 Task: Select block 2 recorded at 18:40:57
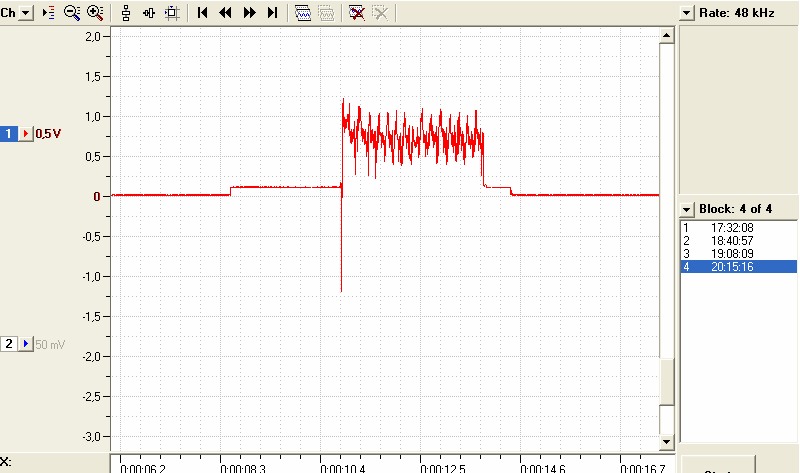[x=738, y=240]
